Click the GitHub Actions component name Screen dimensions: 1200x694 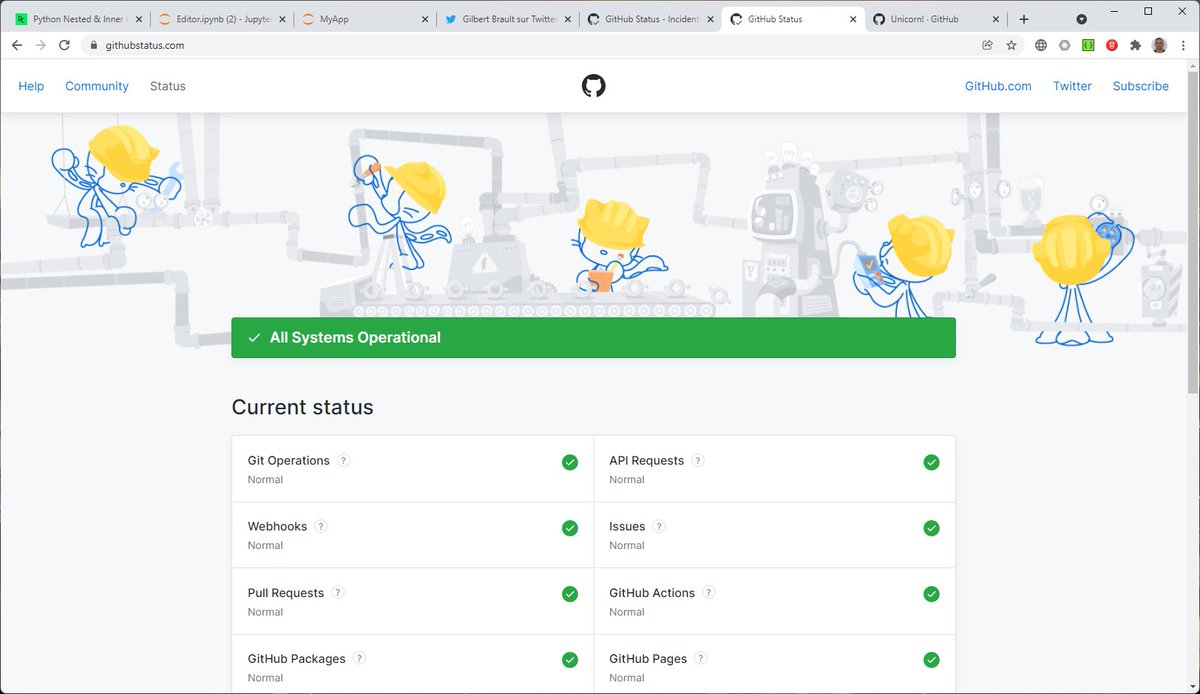click(x=652, y=593)
